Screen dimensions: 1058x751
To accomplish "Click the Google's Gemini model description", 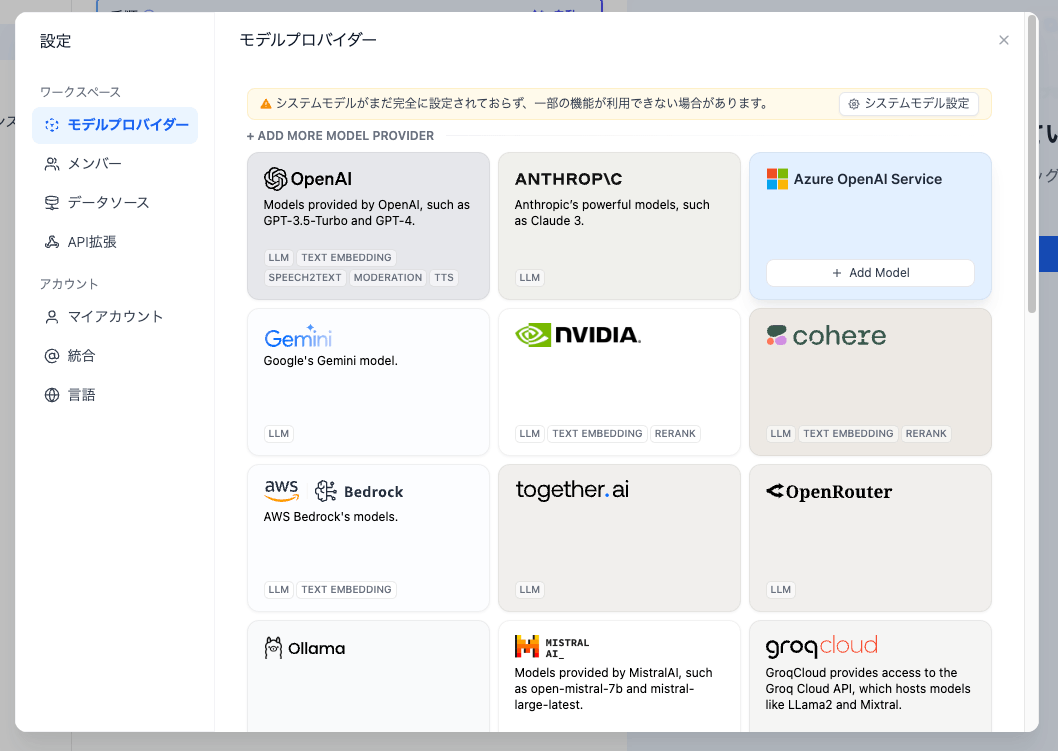I will [331, 361].
